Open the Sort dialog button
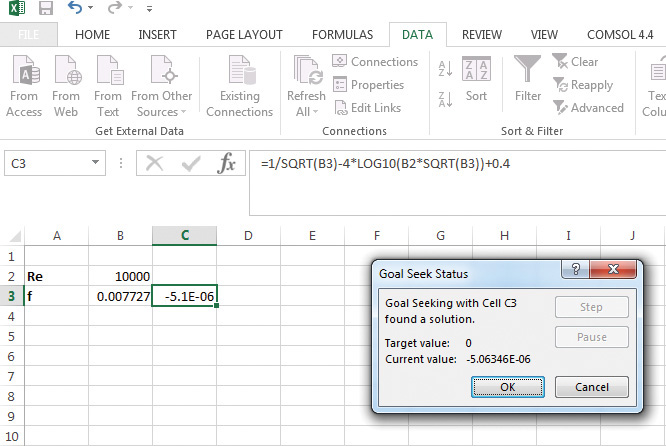 pos(477,80)
